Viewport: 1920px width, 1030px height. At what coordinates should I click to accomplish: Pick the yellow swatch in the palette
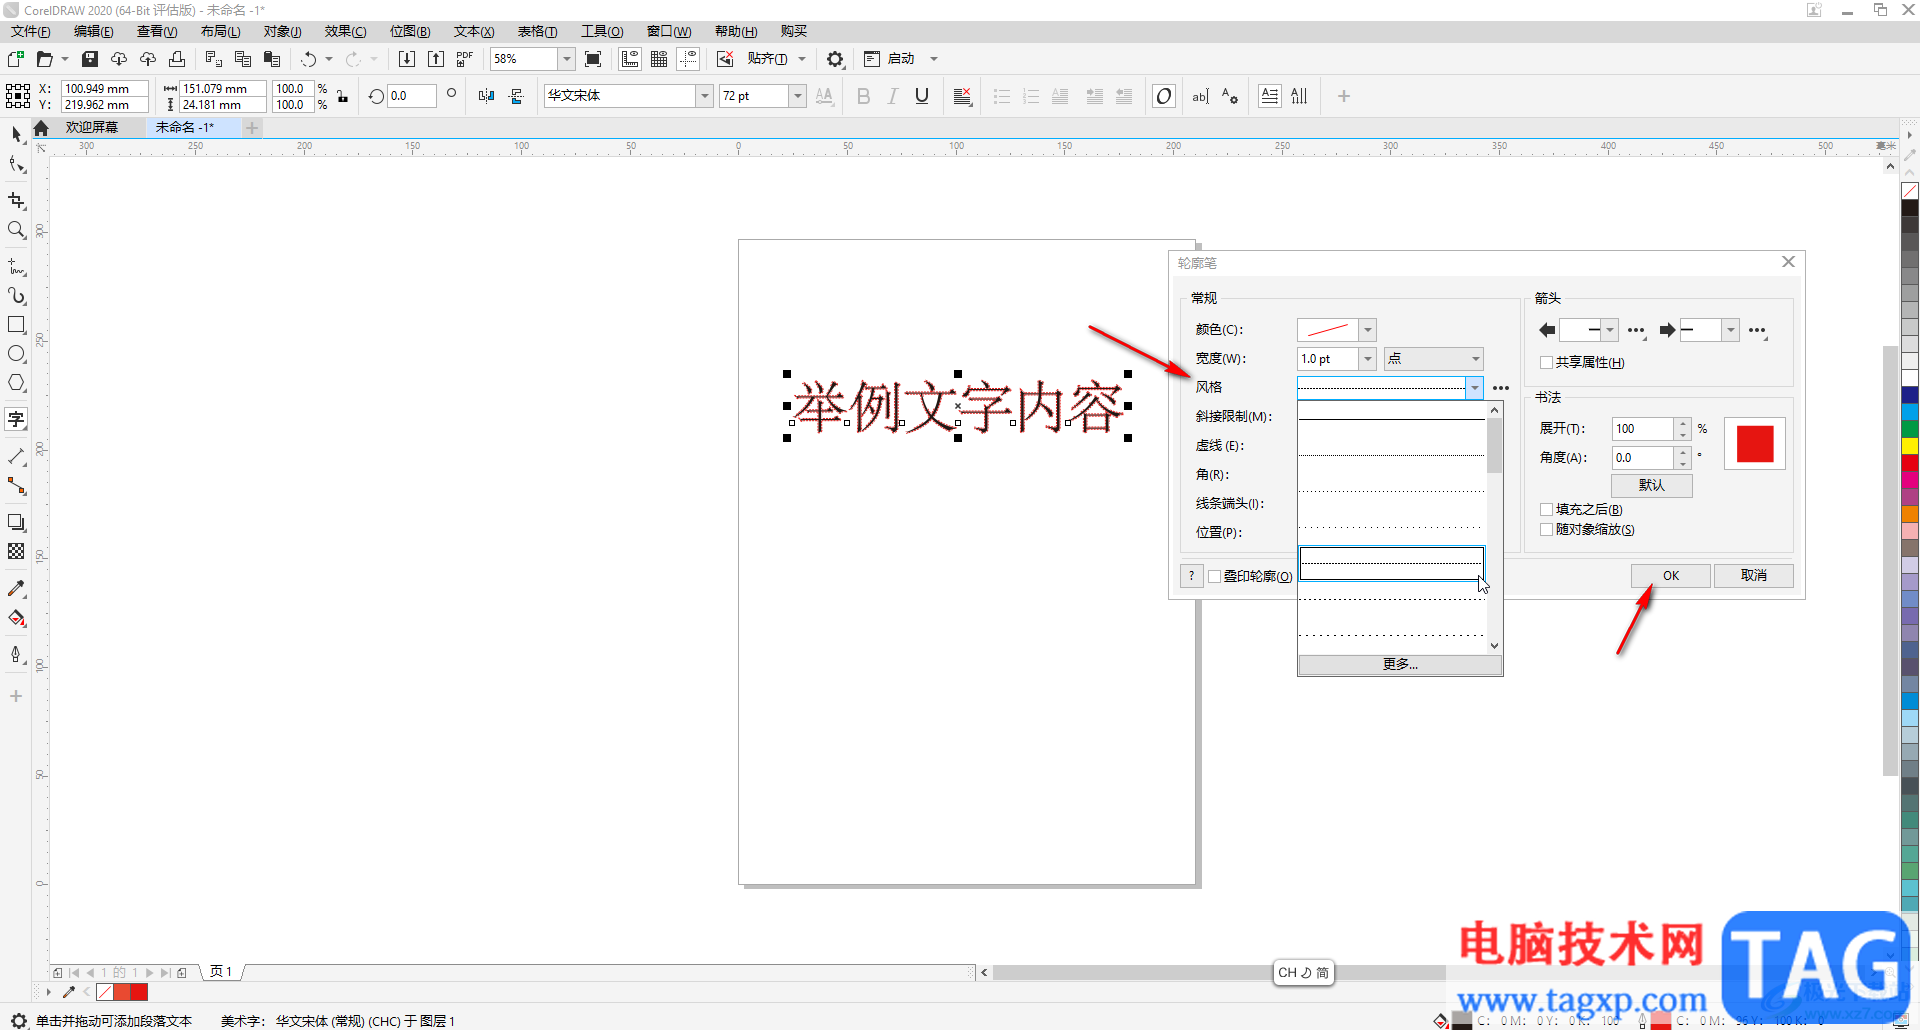point(1910,446)
